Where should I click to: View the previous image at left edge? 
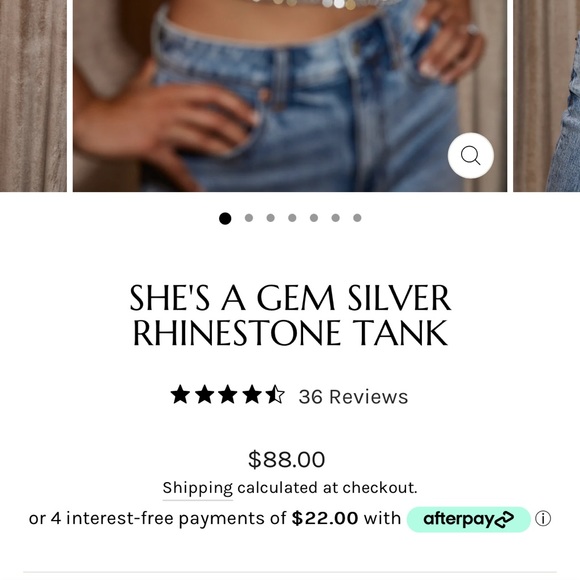point(33,96)
